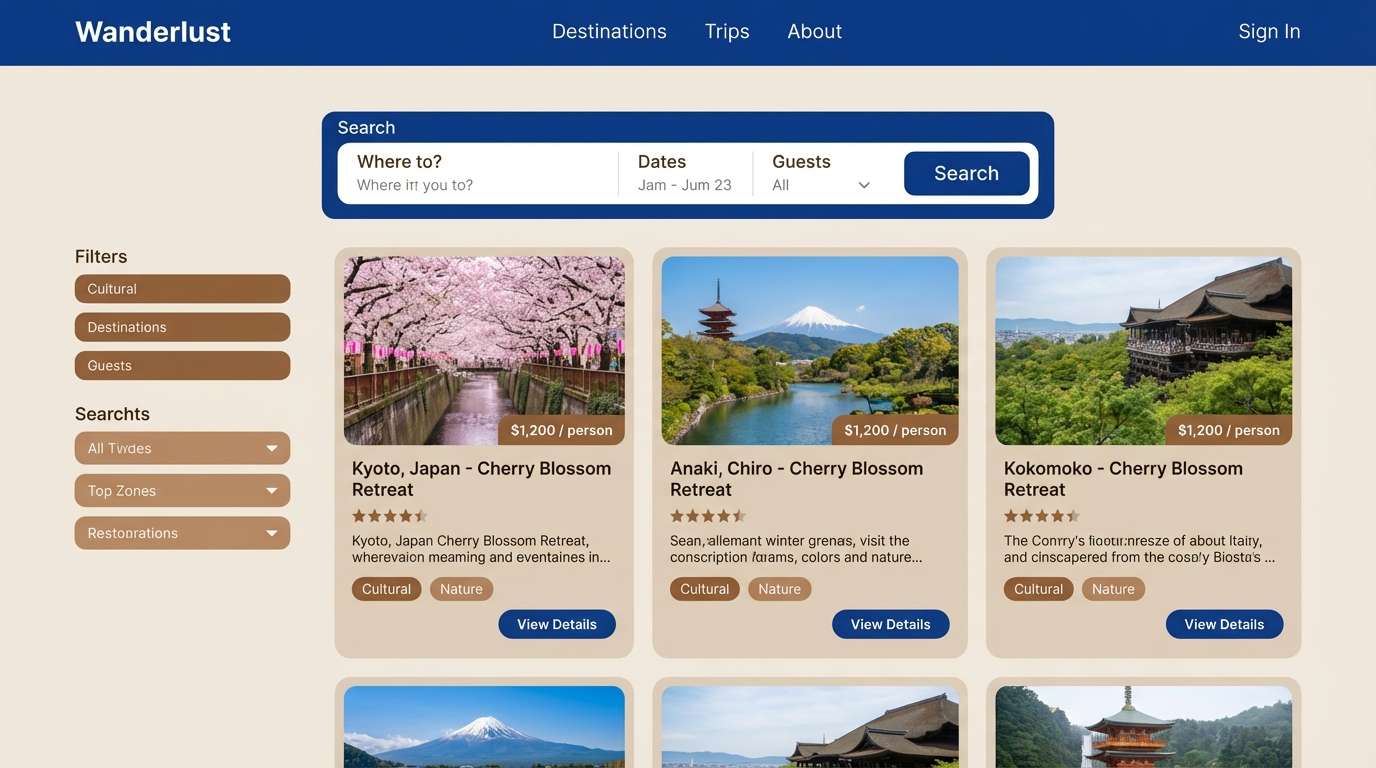Select the Cultural tag on the Kyoto card
Image resolution: width=1376 pixels, height=768 pixels.
click(x=386, y=588)
